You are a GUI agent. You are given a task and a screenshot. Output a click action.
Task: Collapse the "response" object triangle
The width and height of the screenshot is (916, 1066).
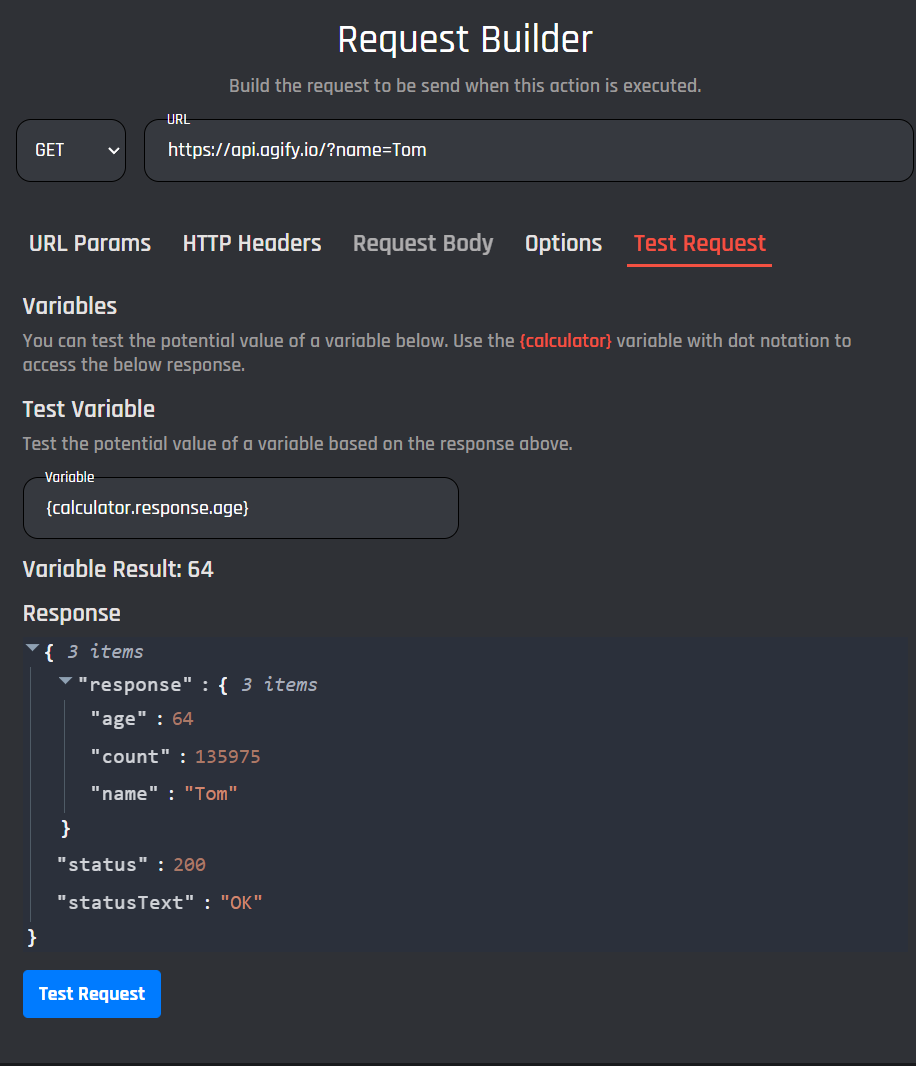[x=65, y=682]
